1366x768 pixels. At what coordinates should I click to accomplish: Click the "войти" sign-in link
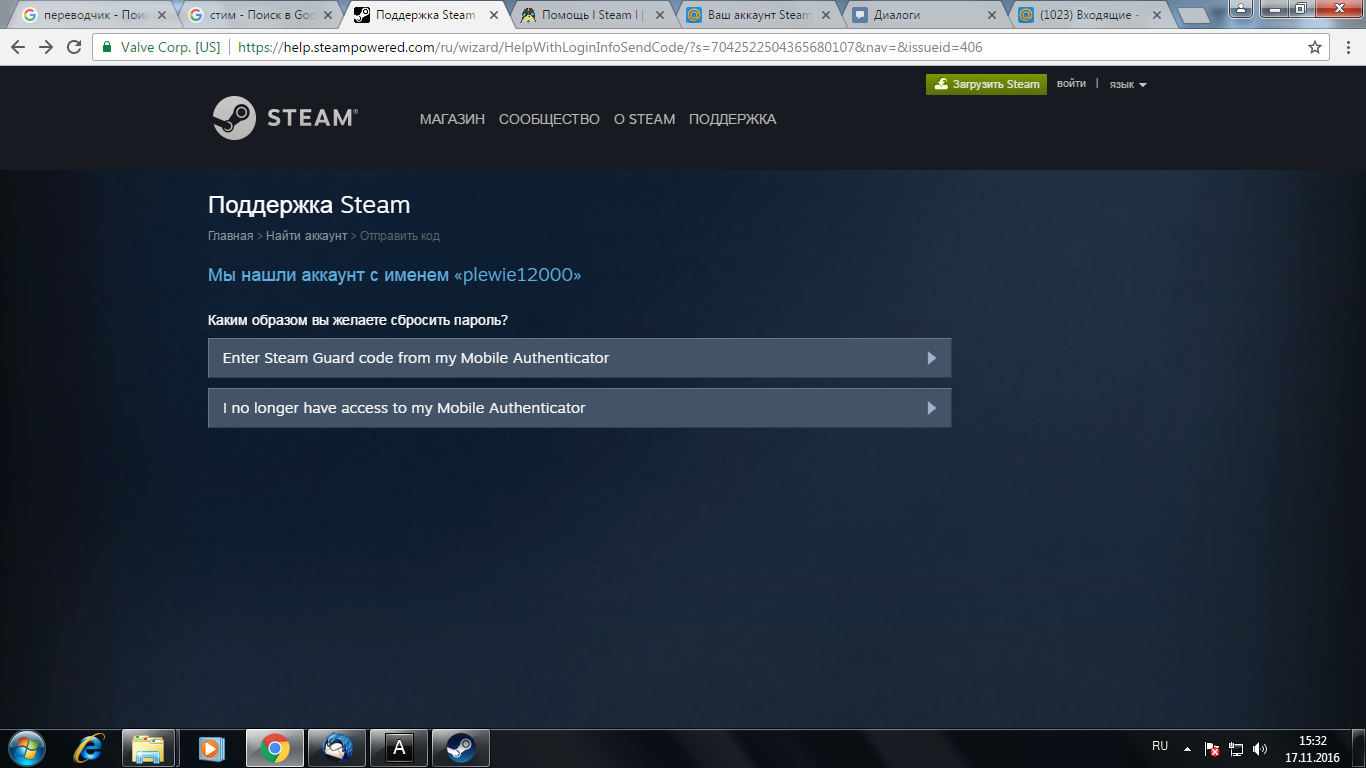tap(1071, 84)
